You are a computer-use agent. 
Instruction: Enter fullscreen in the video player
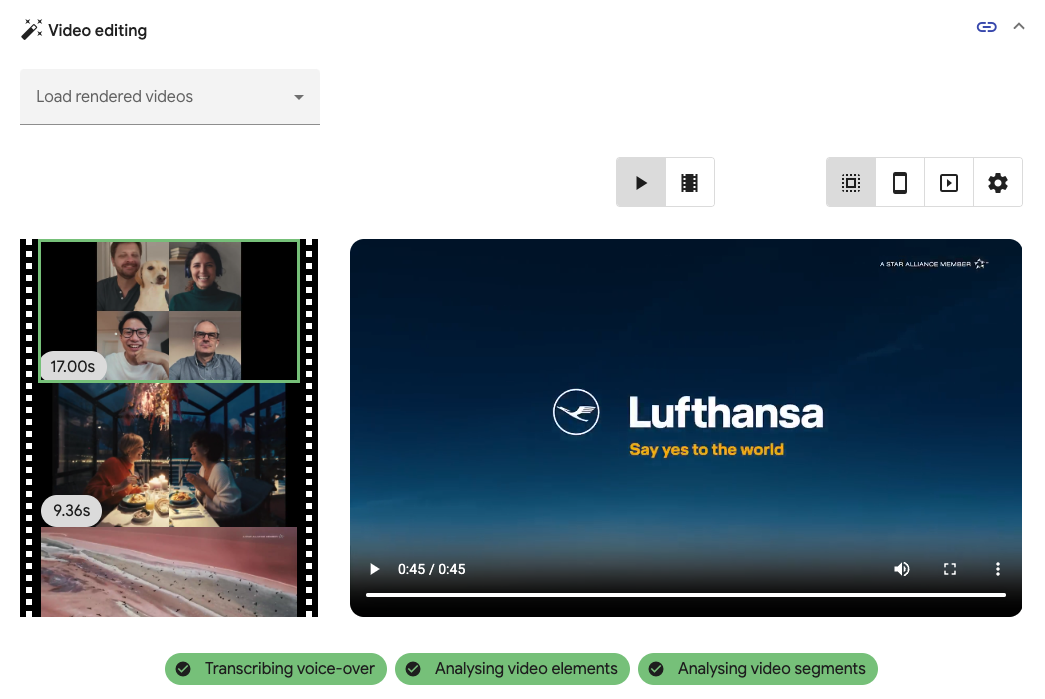pyautogui.click(x=950, y=569)
